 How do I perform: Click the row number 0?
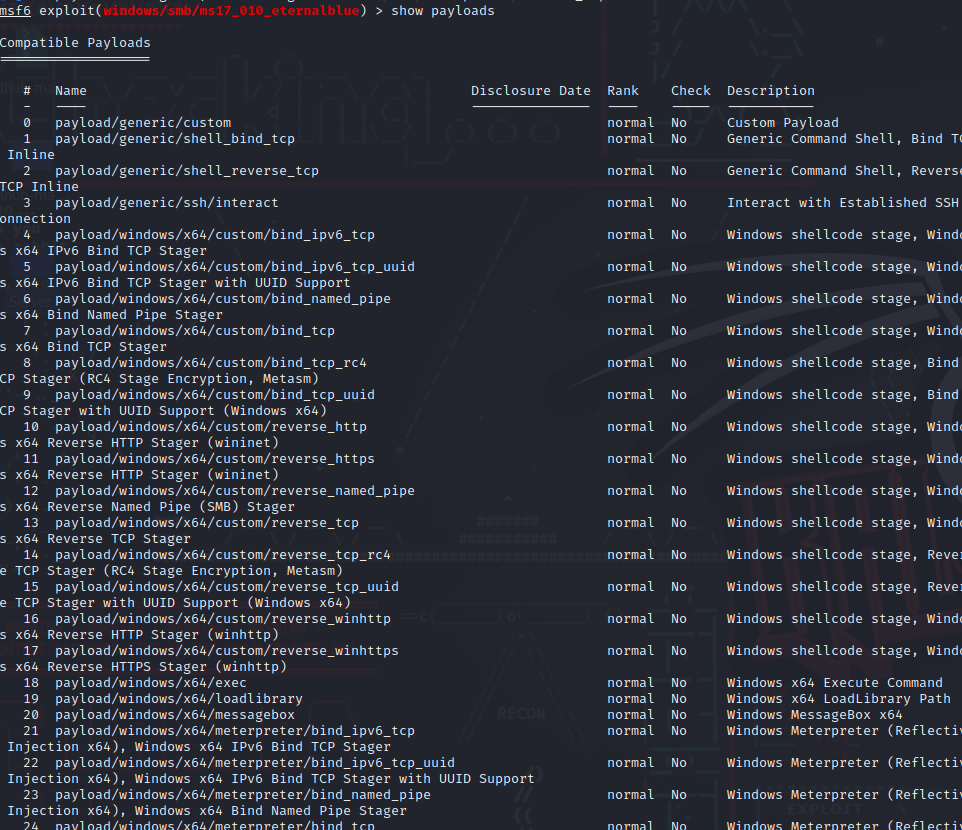point(27,123)
